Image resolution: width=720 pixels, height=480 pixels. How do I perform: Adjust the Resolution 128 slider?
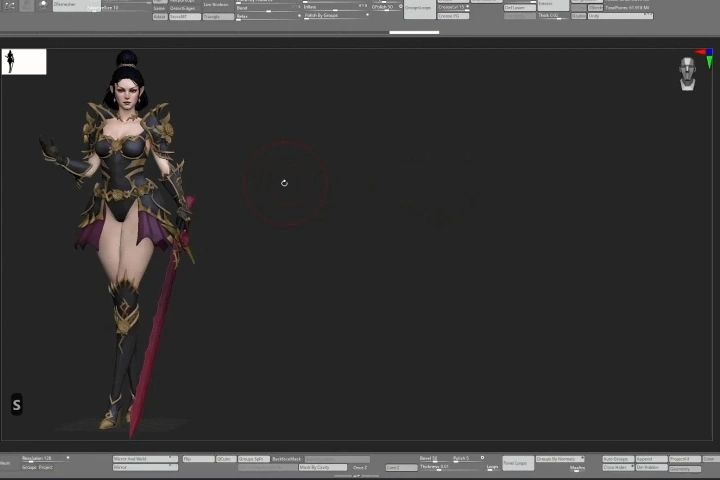(x=45, y=458)
